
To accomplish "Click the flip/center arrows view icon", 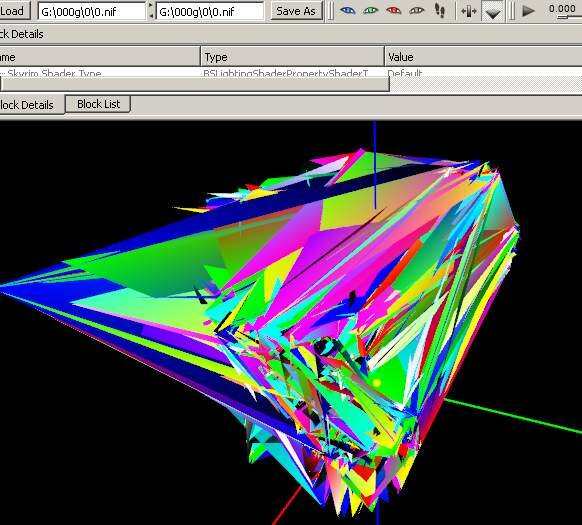I will [x=468, y=11].
